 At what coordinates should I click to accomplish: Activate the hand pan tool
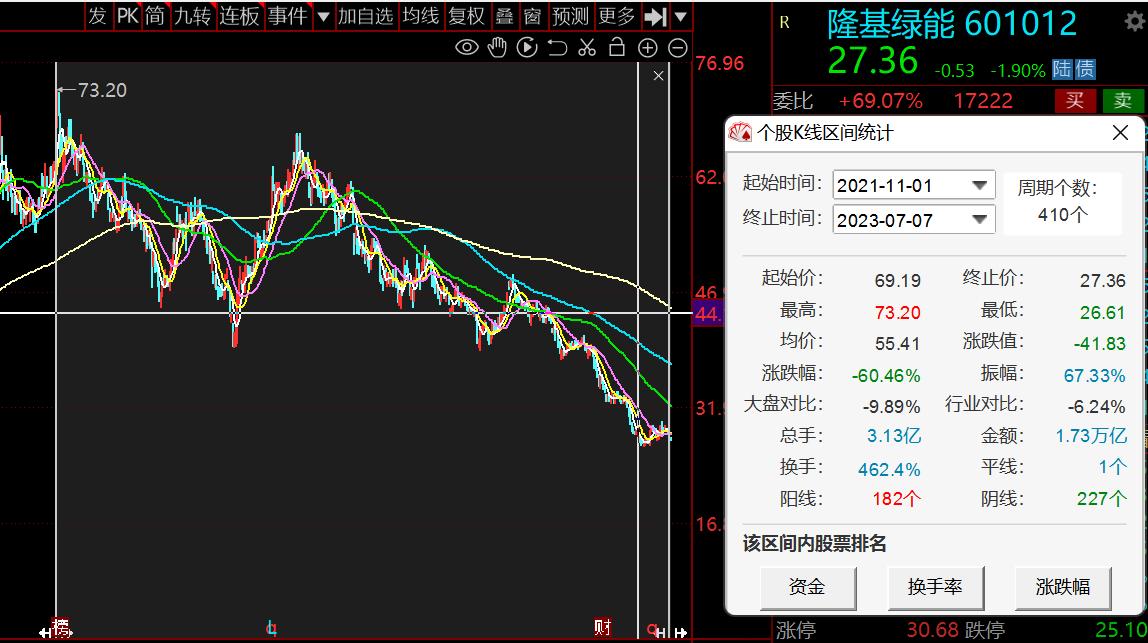pos(497,46)
